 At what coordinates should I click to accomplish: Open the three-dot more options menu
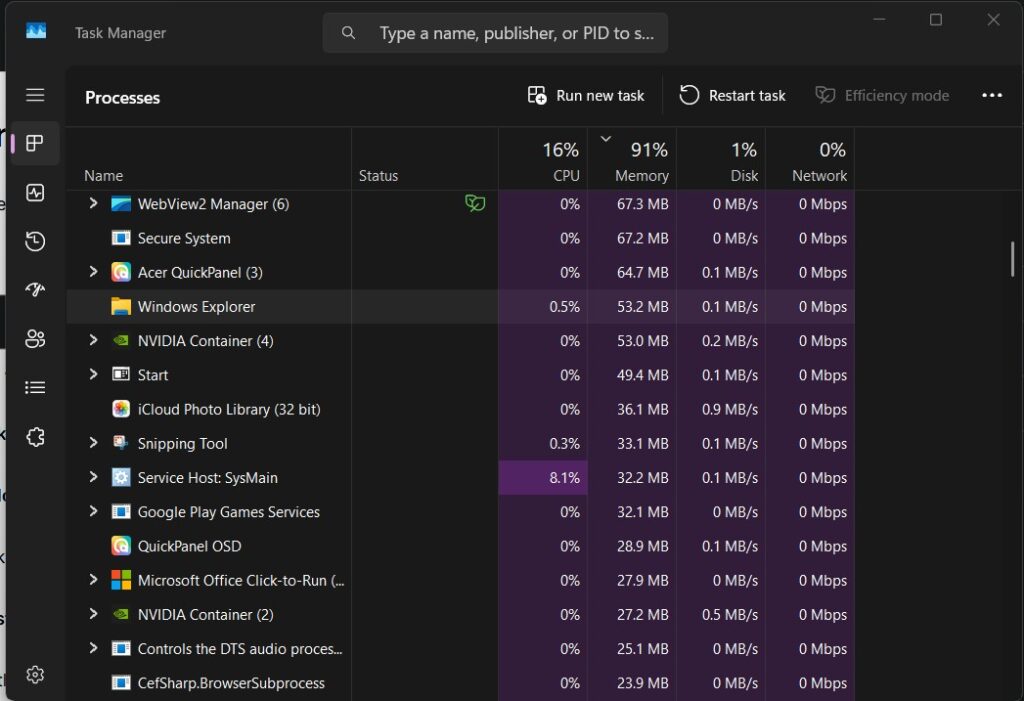[x=991, y=95]
